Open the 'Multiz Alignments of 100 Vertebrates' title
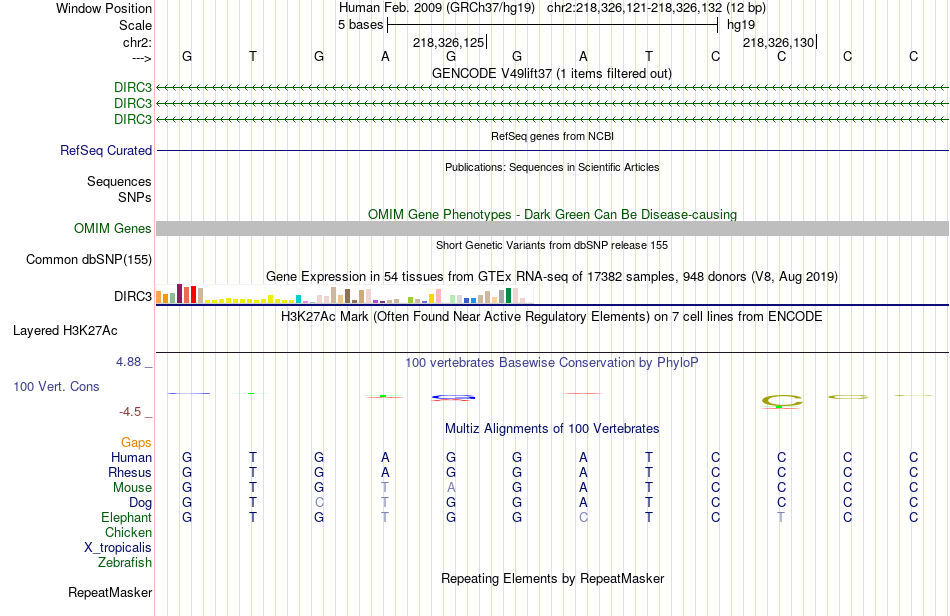Image resolution: width=950 pixels, height=616 pixels. 552,429
